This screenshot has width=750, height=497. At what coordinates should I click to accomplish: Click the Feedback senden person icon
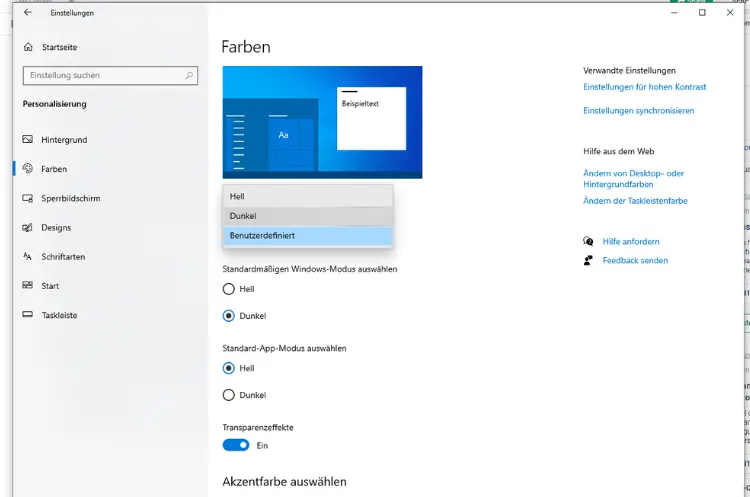tap(588, 260)
